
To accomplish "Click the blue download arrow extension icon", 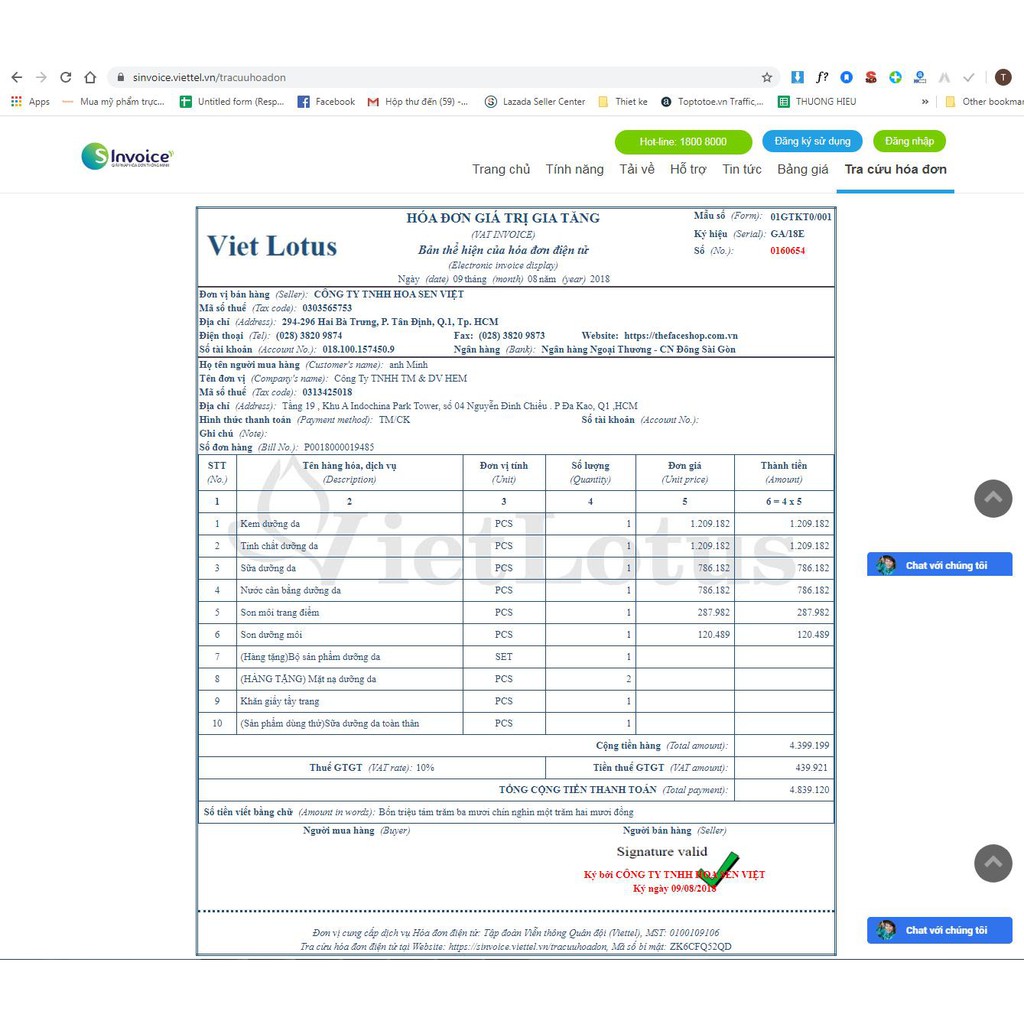I will pos(797,77).
